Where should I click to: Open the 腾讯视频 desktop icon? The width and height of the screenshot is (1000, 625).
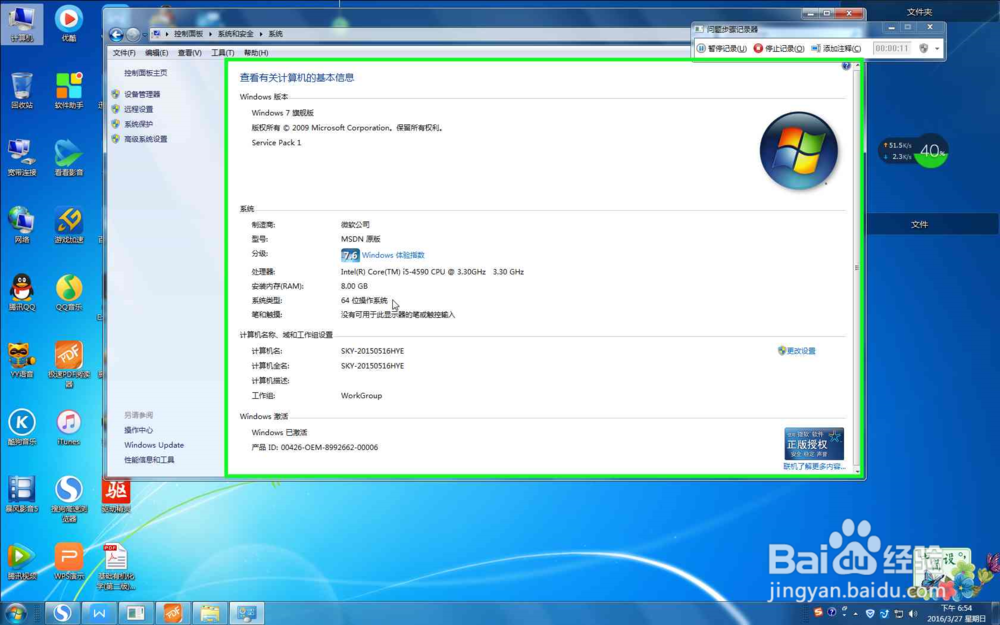[22, 561]
